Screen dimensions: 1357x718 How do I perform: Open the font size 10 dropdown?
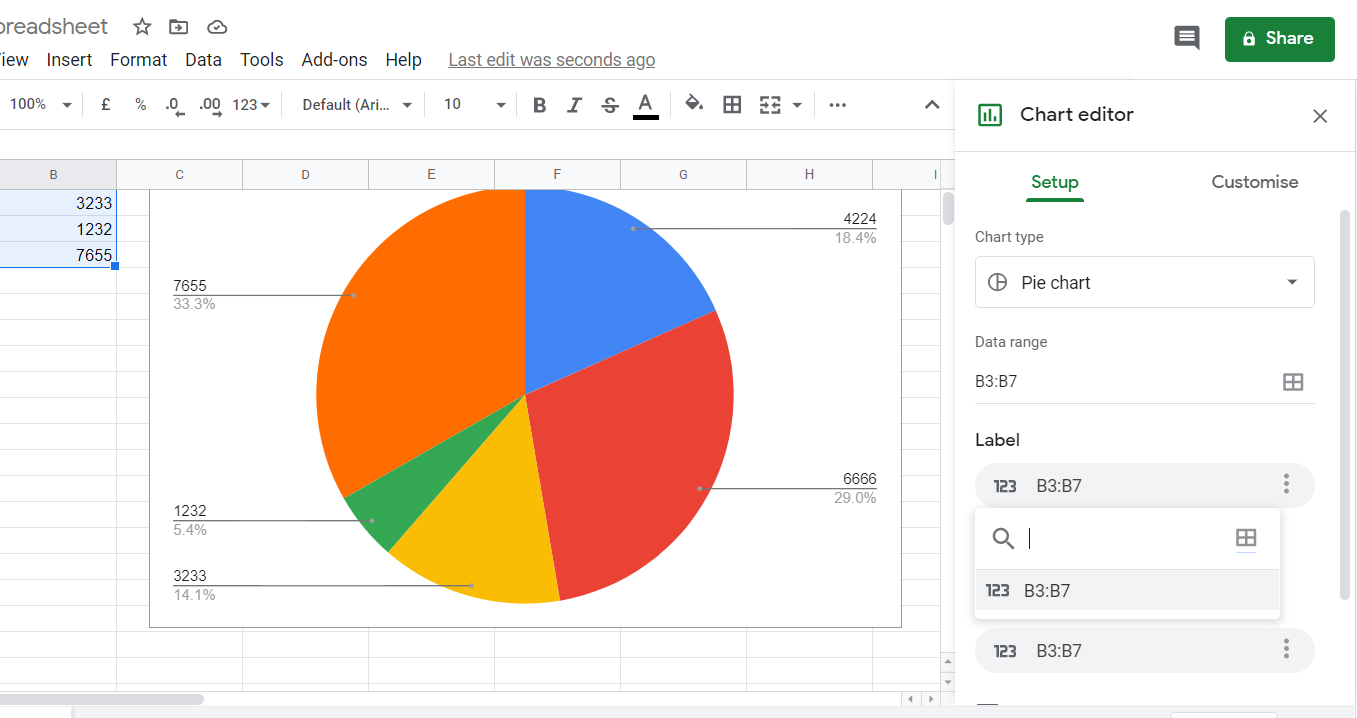pyautogui.click(x=475, y=104)
